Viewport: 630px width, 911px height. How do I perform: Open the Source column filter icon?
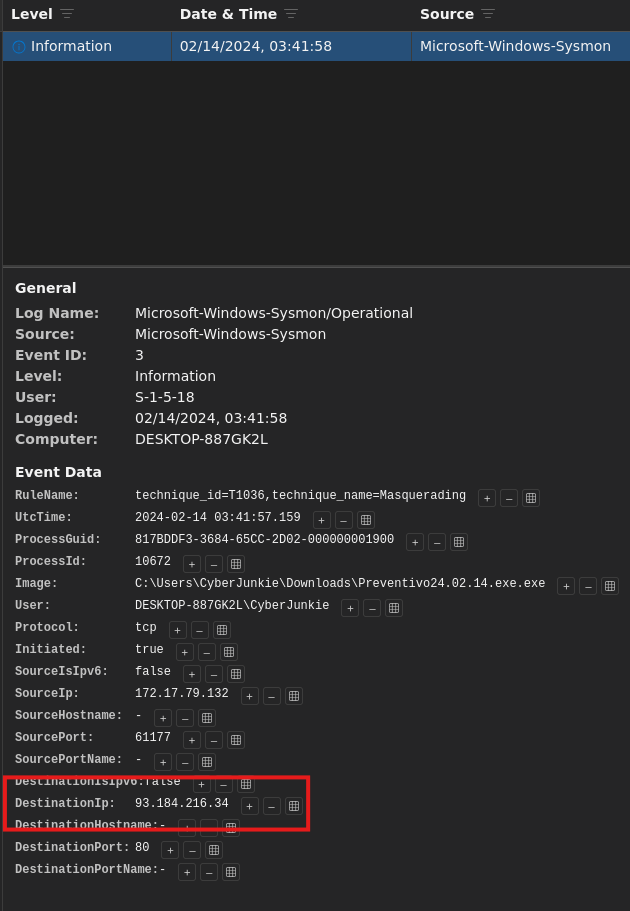(488, 14)
